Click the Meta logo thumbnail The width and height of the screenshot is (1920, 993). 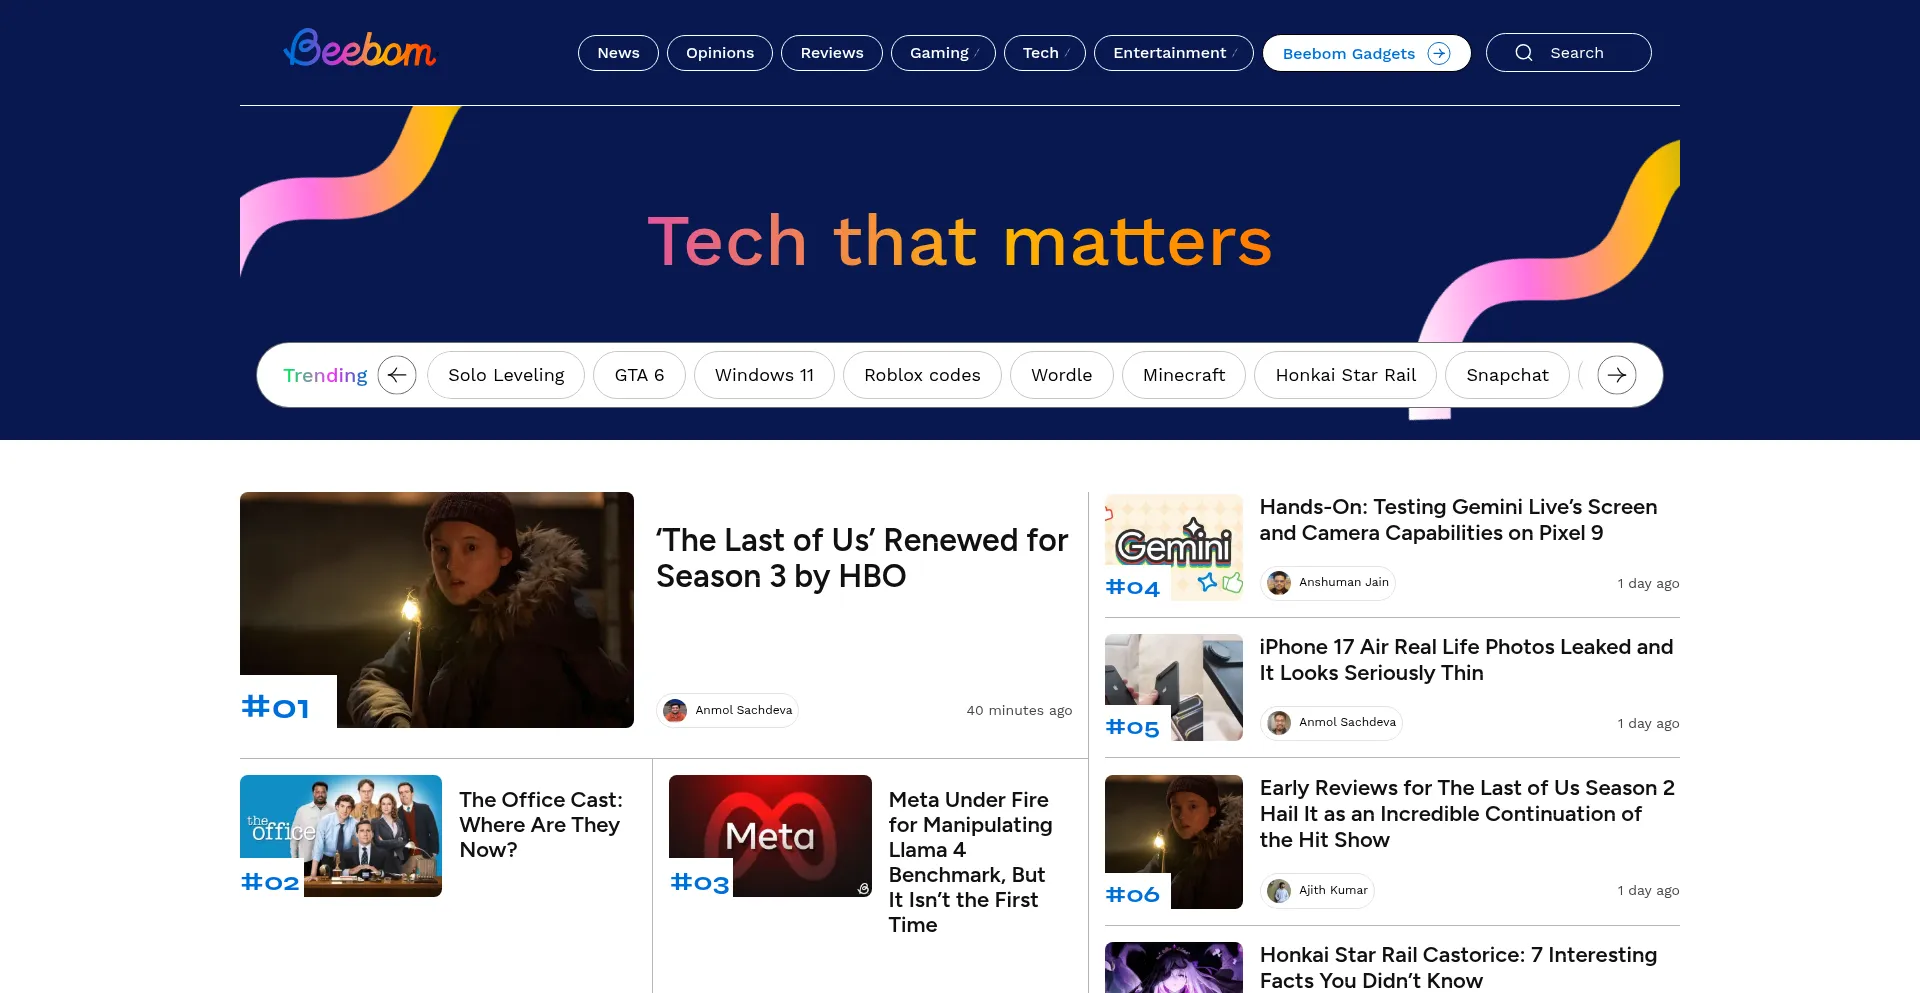(x=770, y=836)
